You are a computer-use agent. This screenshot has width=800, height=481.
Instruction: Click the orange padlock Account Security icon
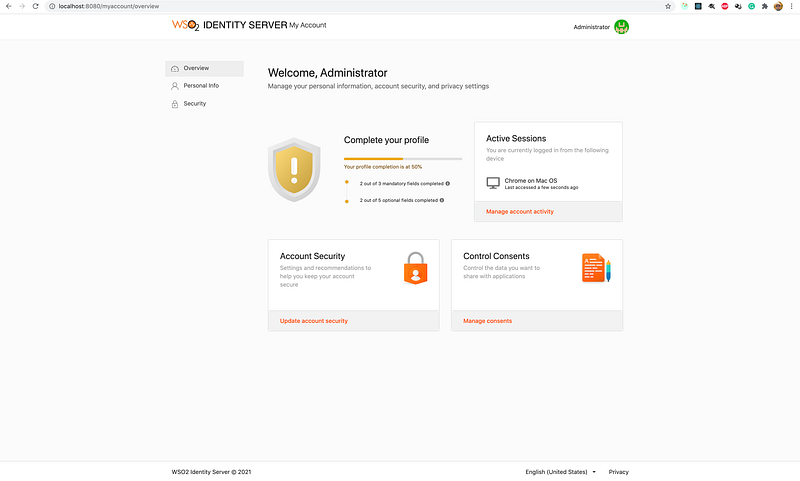pyautogui.click(x=415, y=268)
